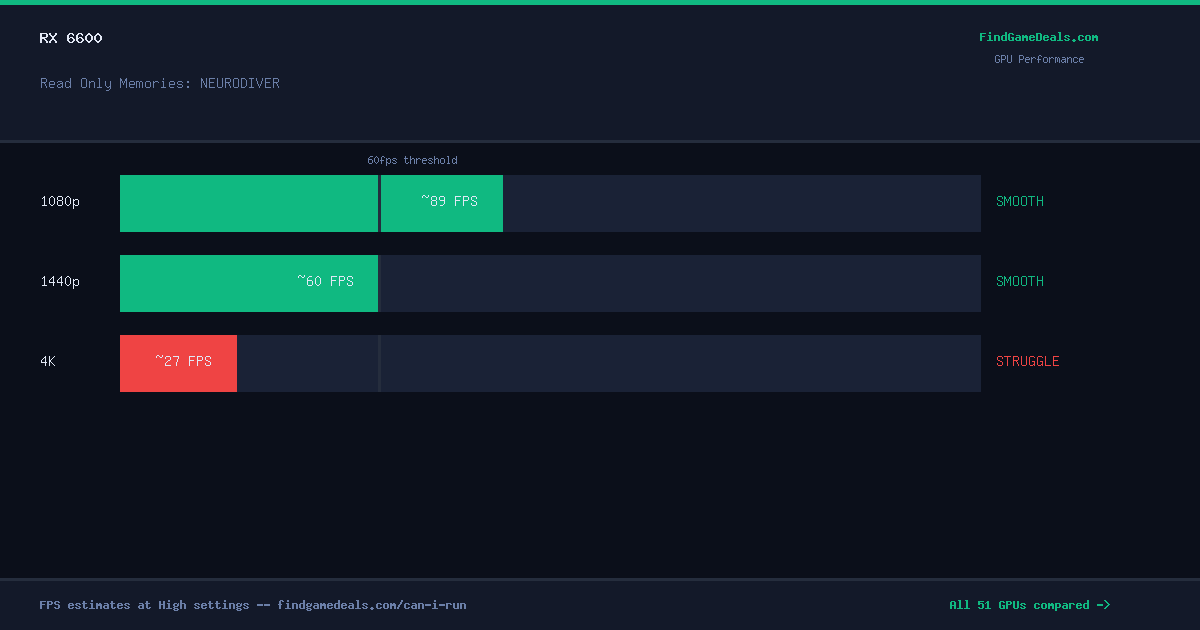
Task: Click the RX 6600 title
Action: click(x=71, y=38)
